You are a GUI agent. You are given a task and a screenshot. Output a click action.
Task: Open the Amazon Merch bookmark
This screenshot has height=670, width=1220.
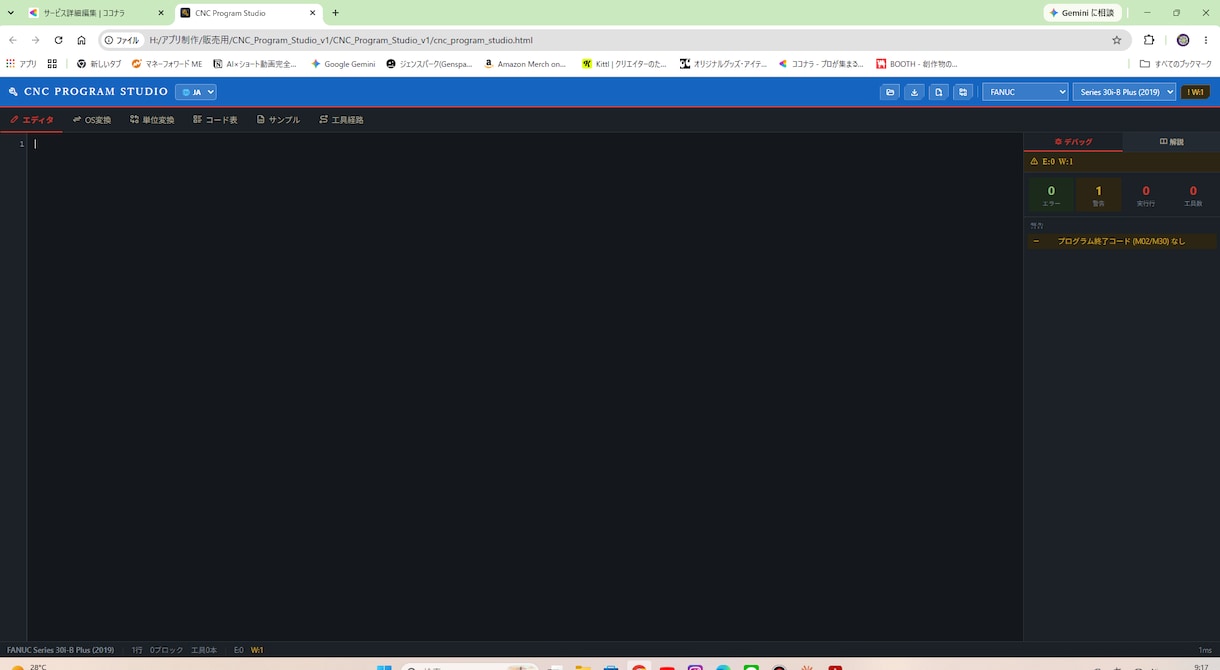click(x=525, y=64)
